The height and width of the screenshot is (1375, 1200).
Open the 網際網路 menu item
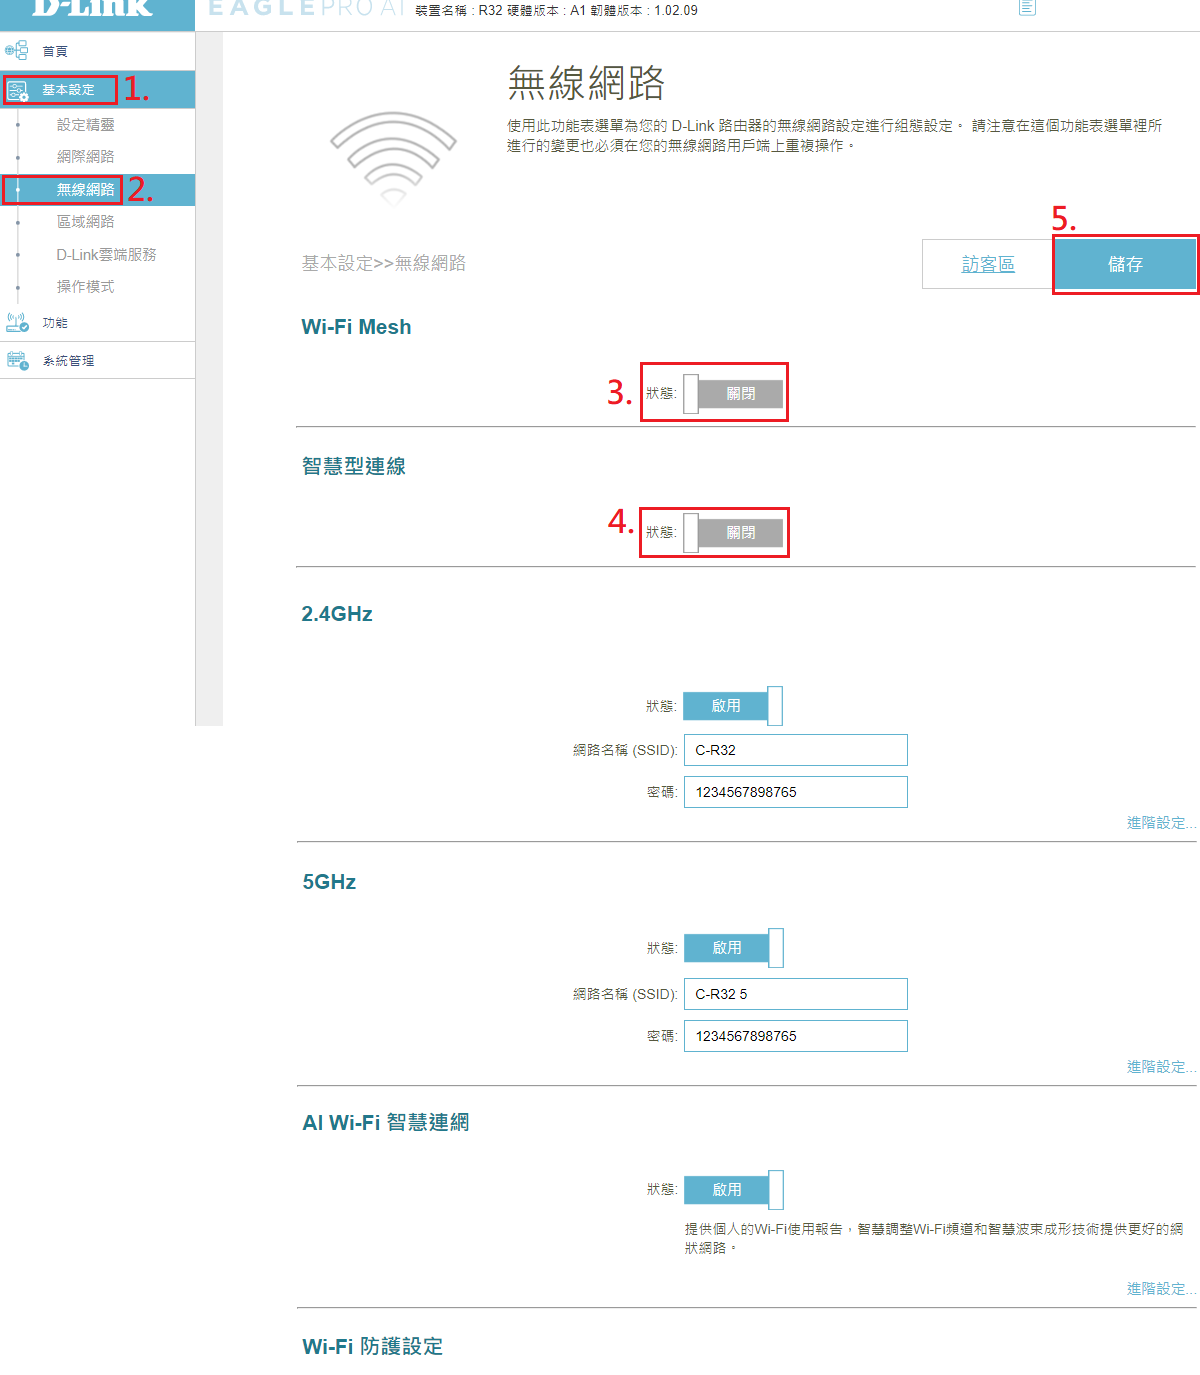coord(86,157)
